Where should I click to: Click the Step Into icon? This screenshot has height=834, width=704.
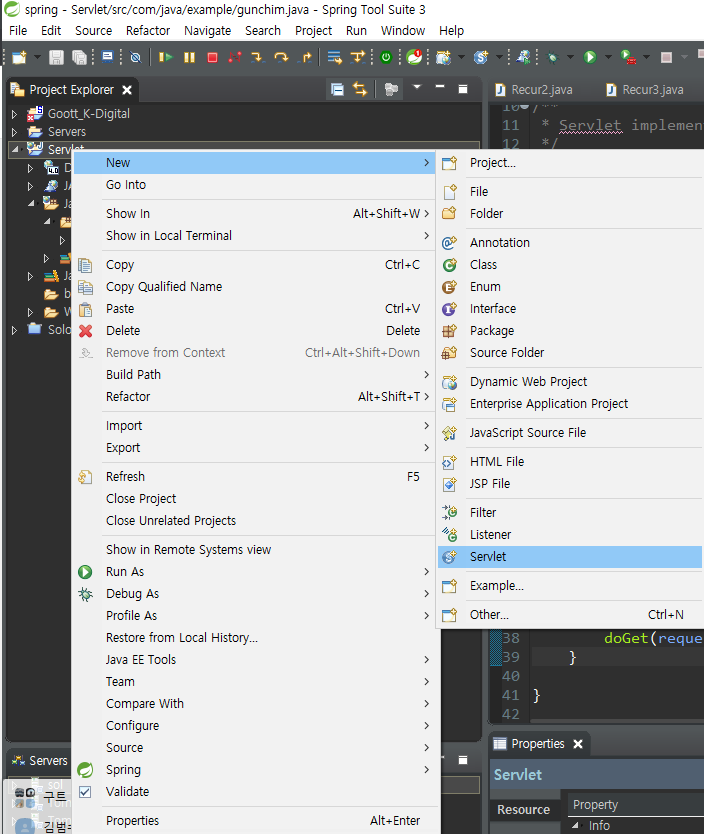click(257, 57)
